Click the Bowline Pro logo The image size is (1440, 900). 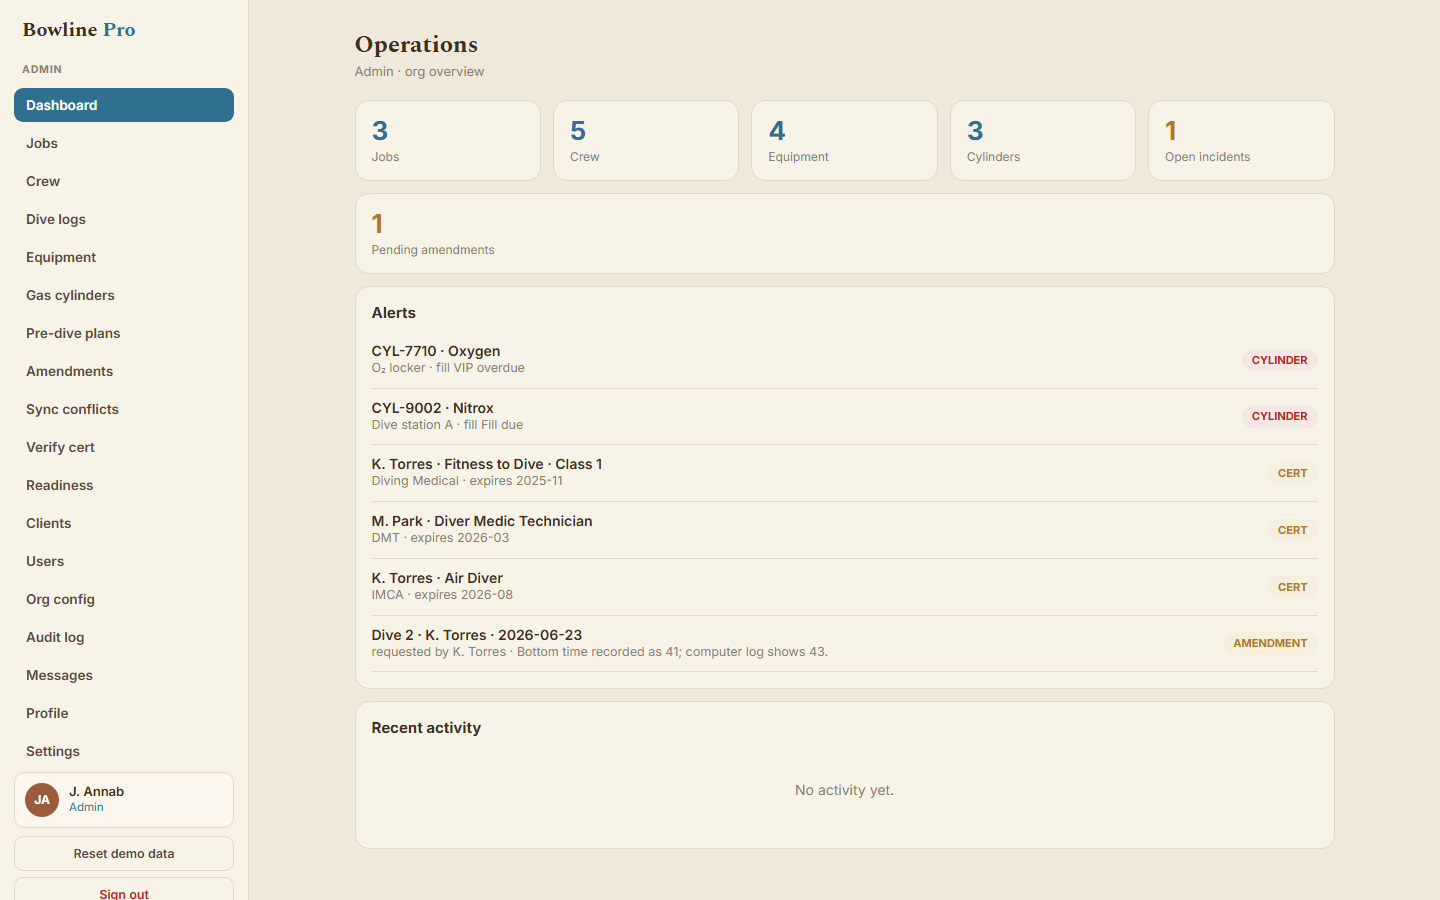79,30
